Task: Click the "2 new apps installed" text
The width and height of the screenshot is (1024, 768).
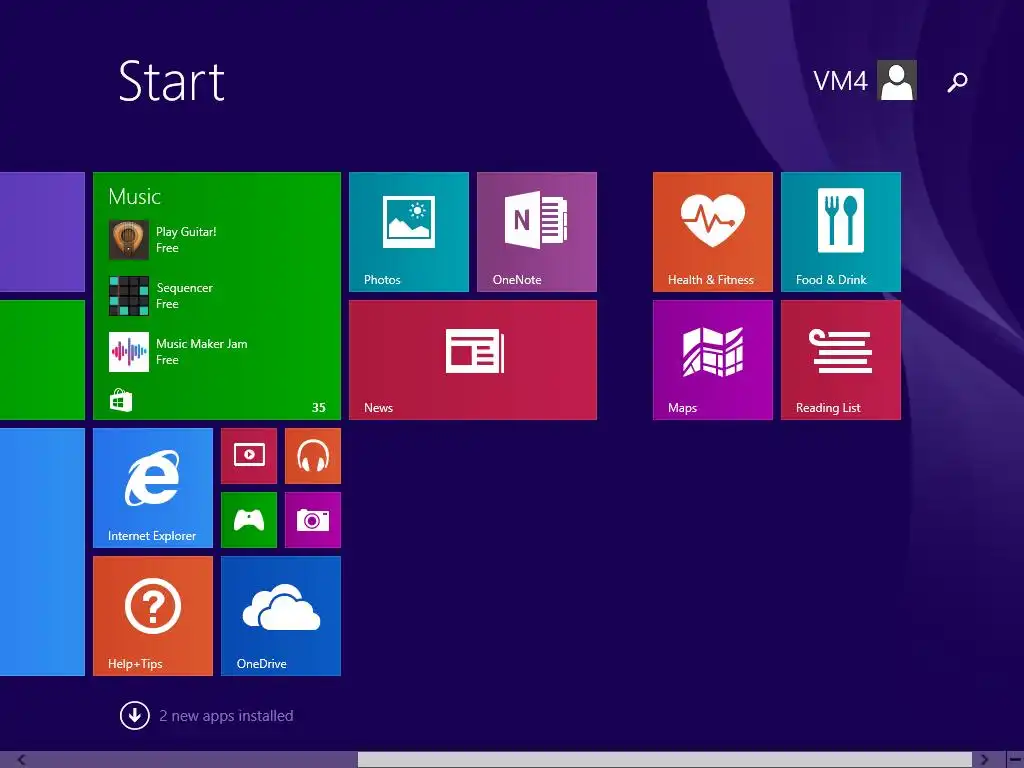Action: pyautogui.click(x=226, y=716)
